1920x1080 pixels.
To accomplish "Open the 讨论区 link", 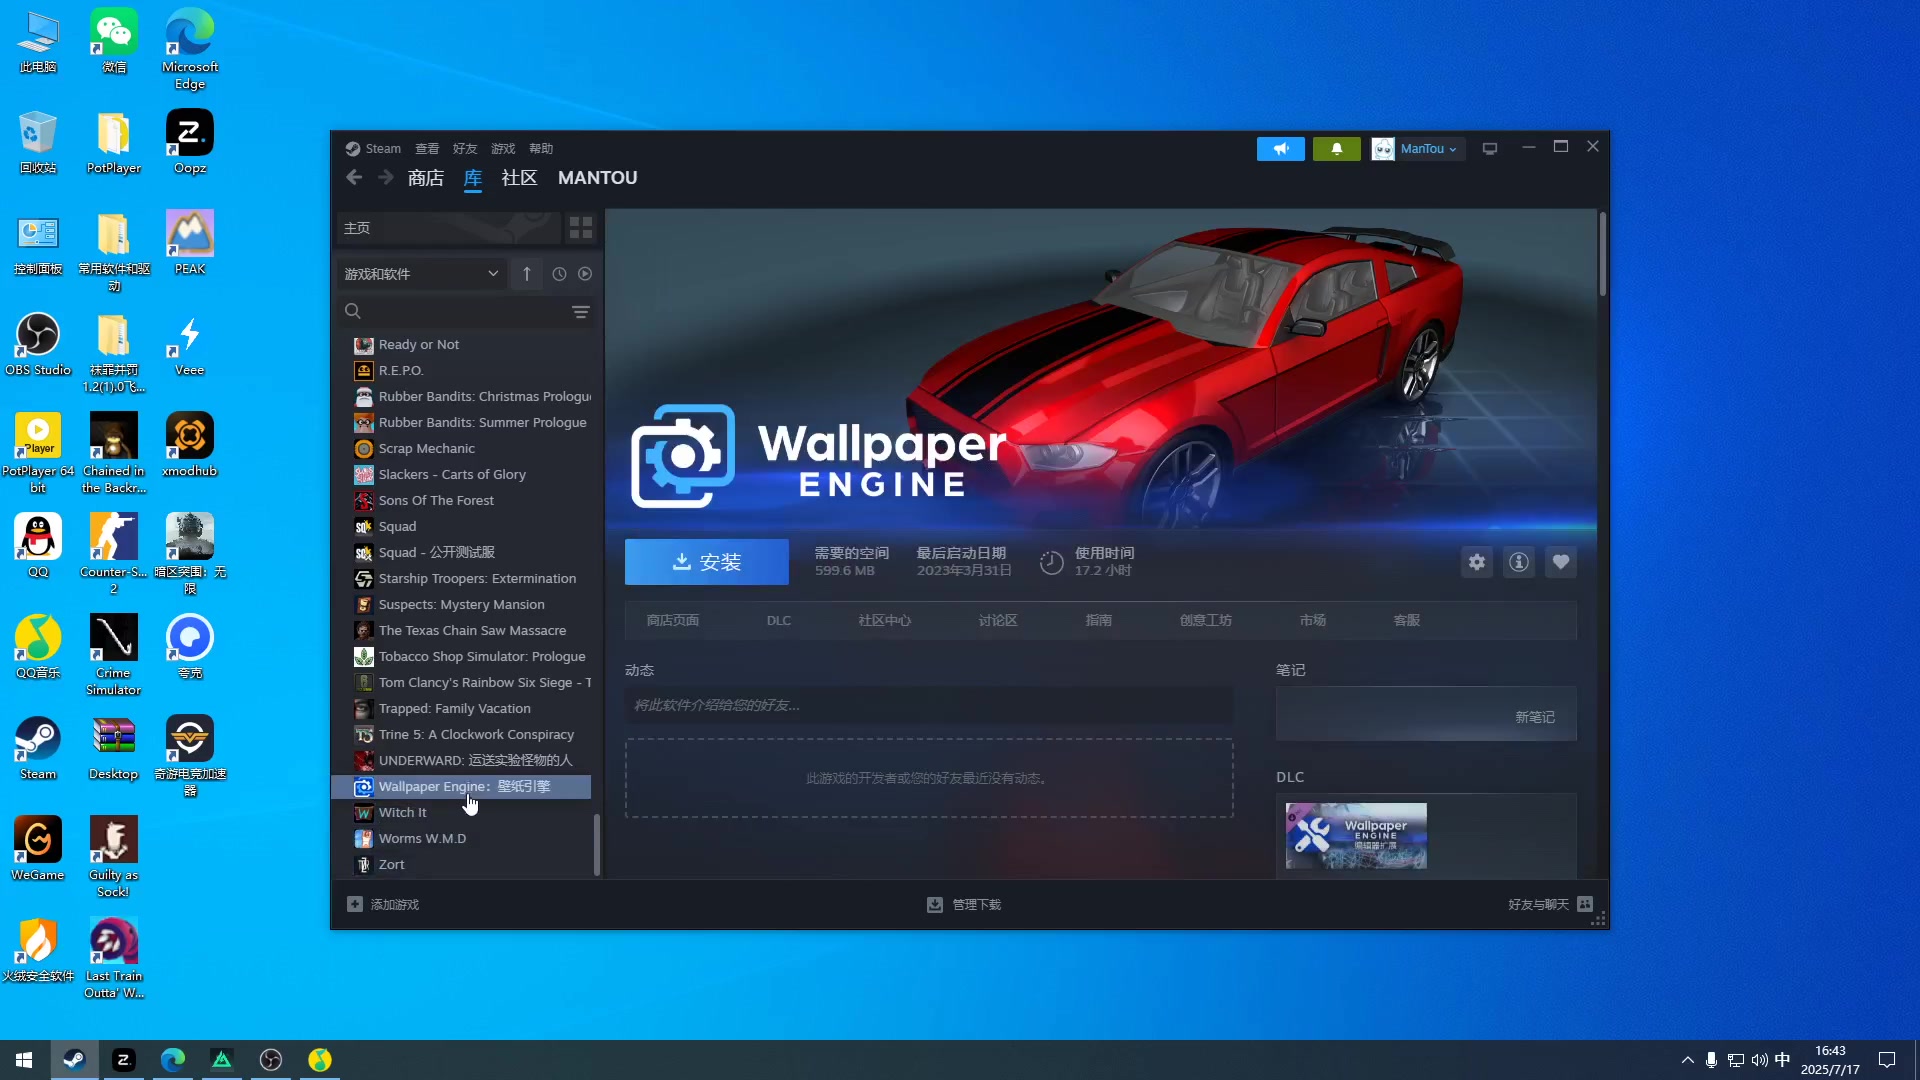I will coord(998,621).
